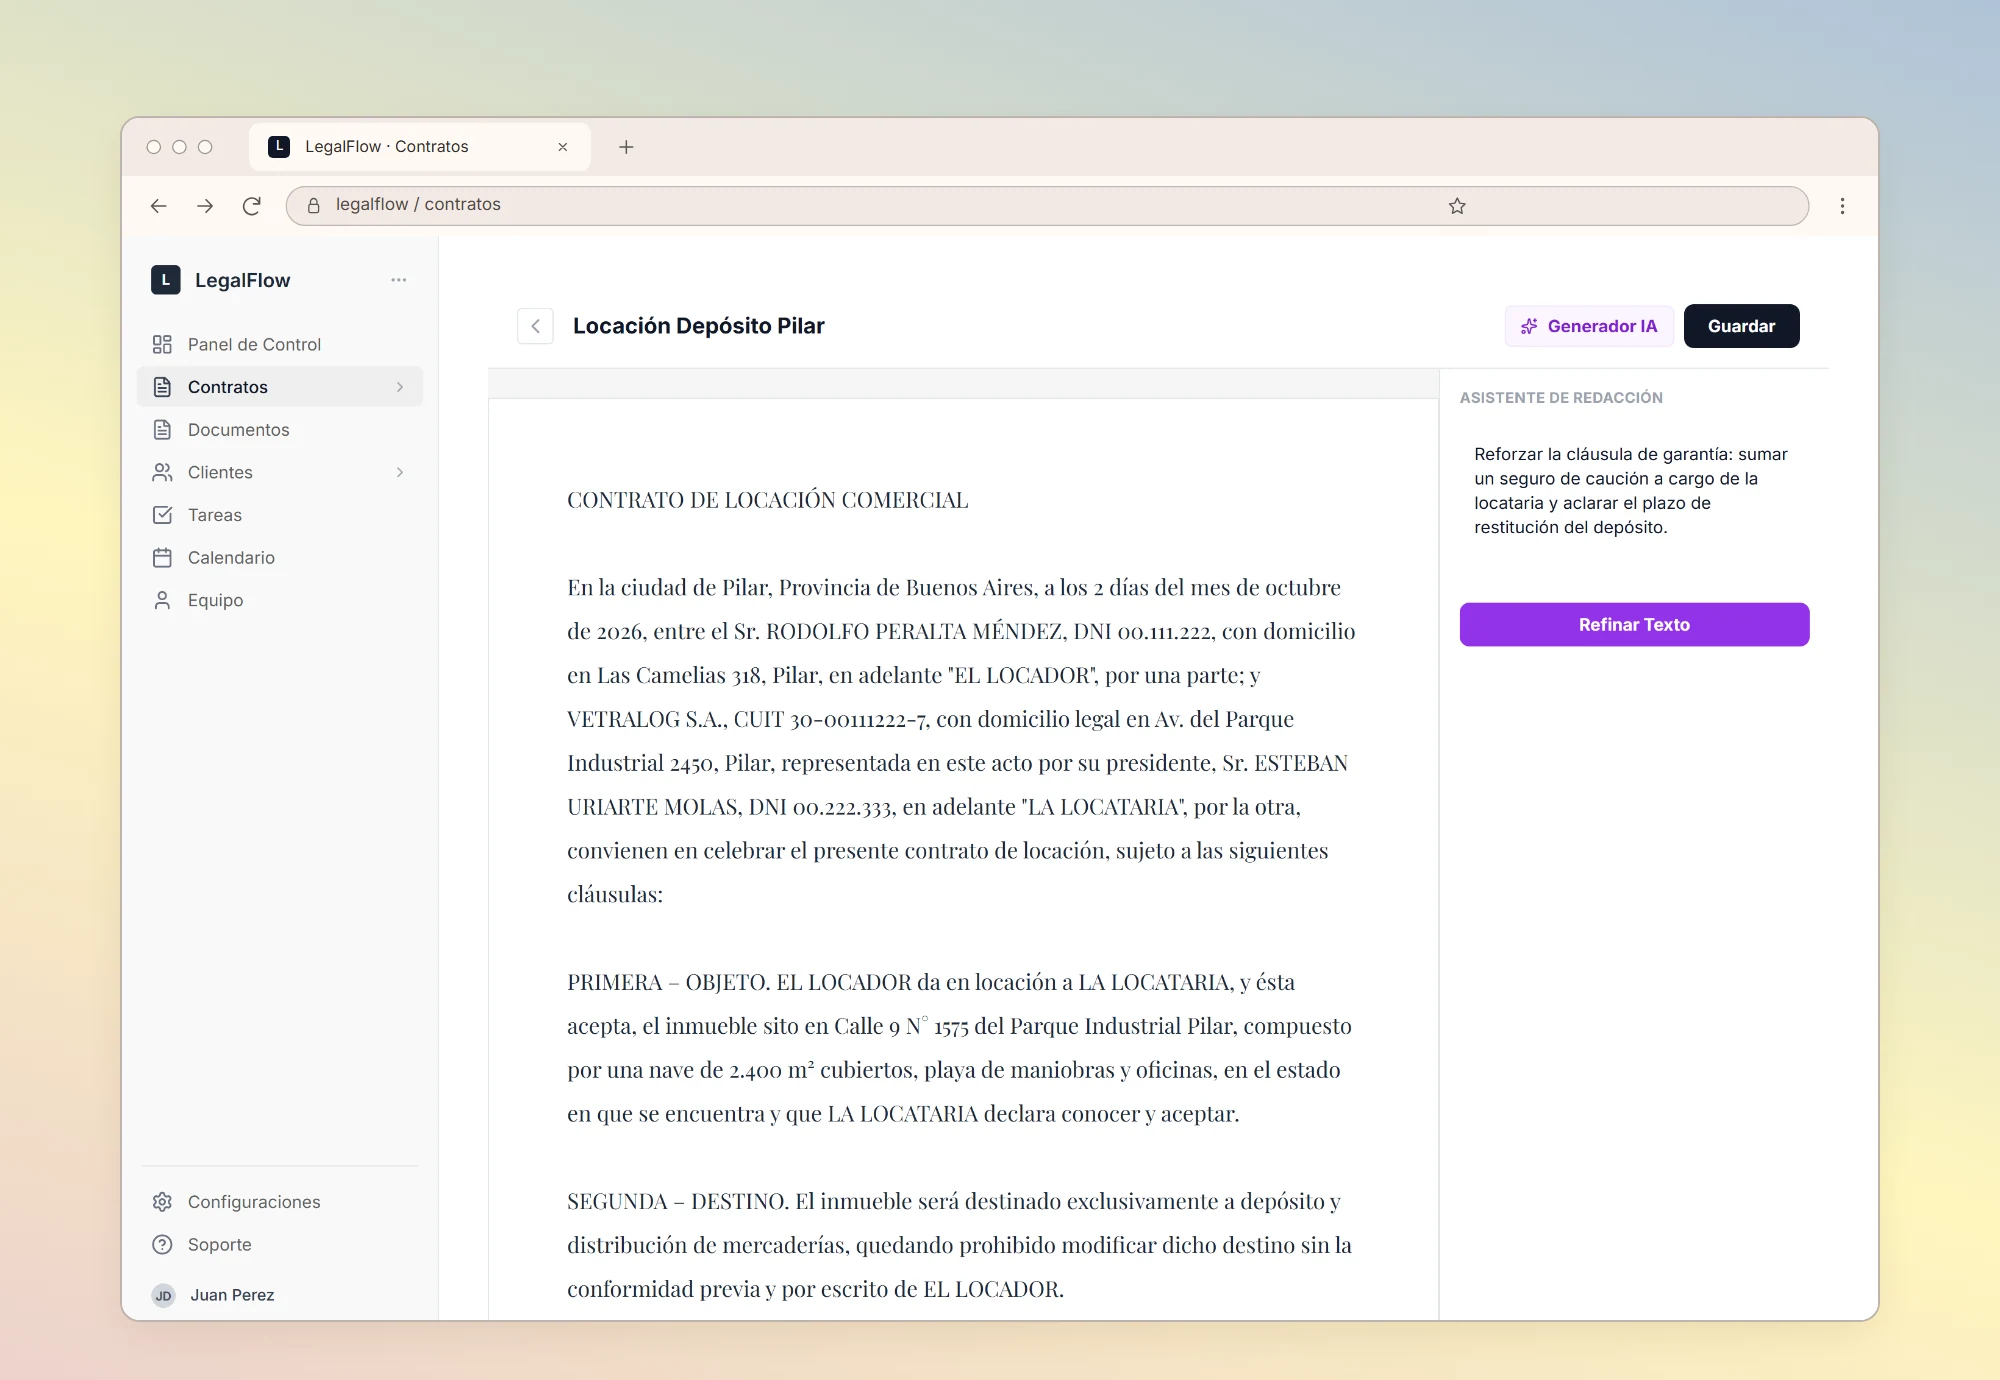Click the JD user avatar
Screen dimensions: 2000x1380
point(163,1295)
